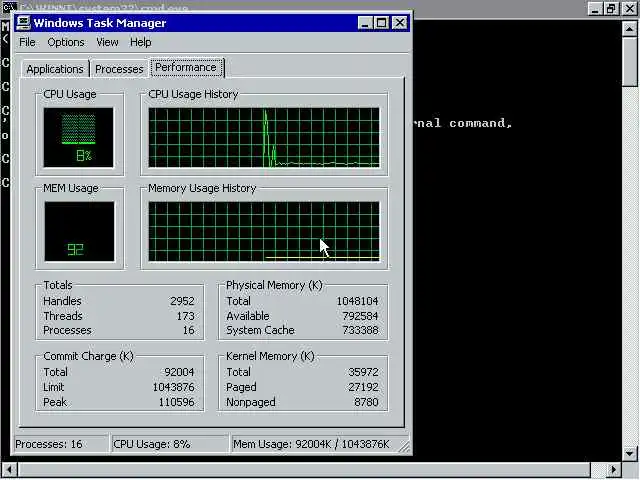
Task: Click the cmd window scroll left arrow
Action: point(9,470)
